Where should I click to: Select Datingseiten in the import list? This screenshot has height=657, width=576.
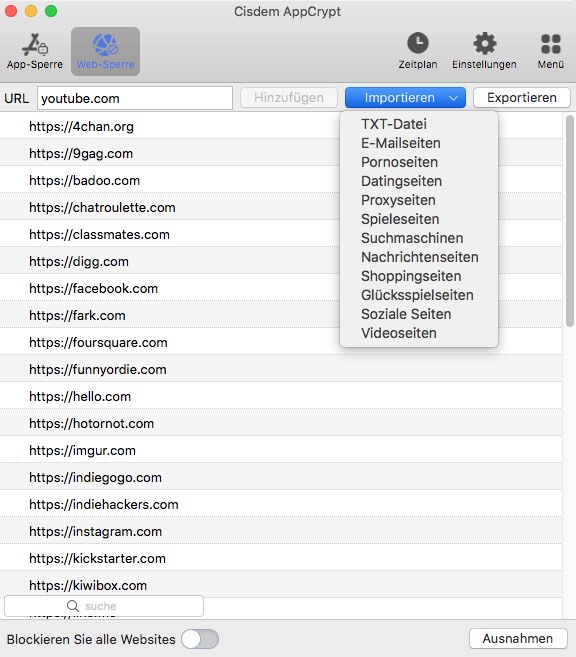(x=419, y=181)
